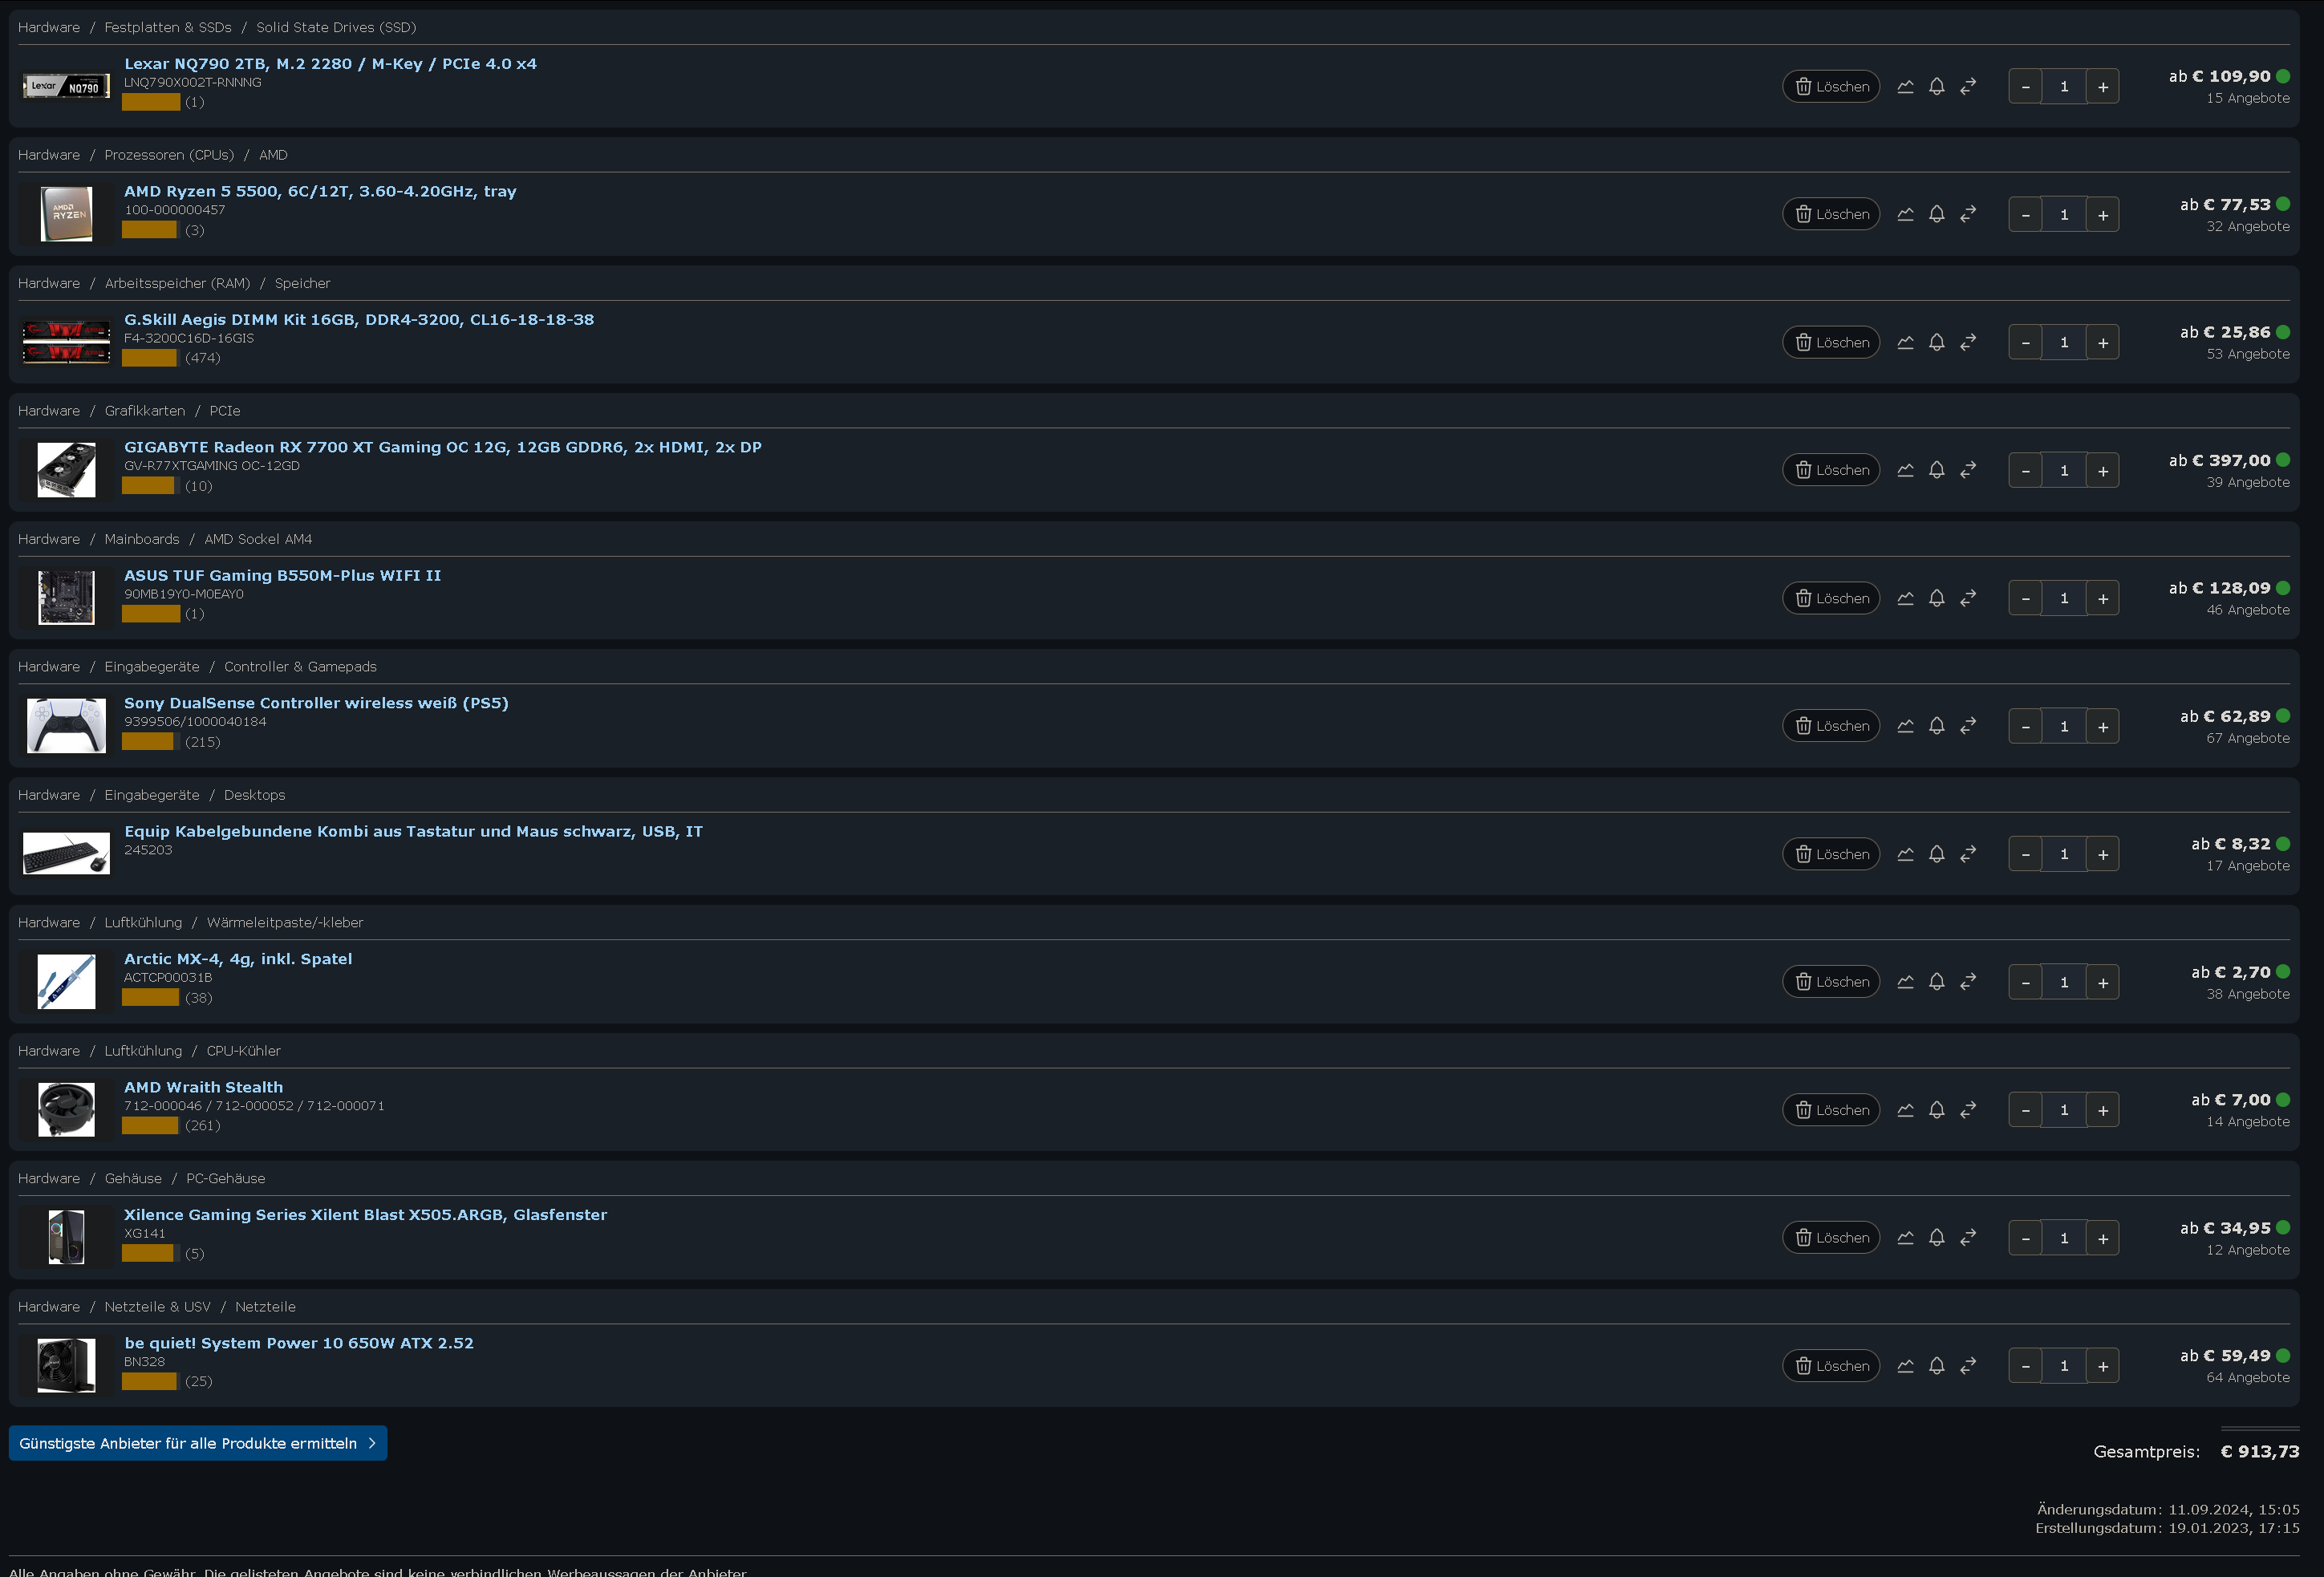Click swap arrows icon for G.Skill Aegis RAM

click(x=1968, y=343)
